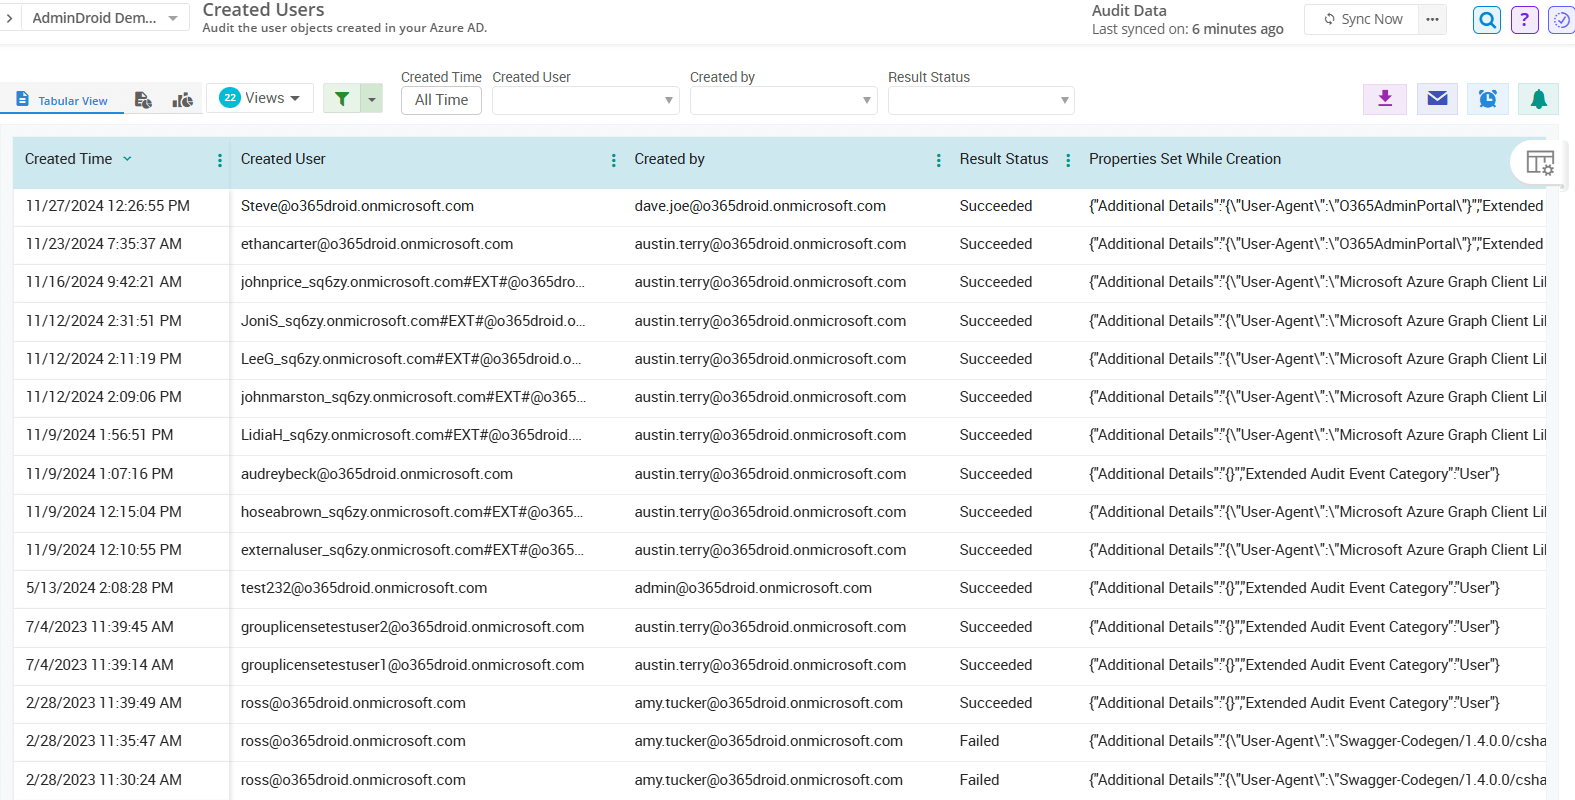Switch to the chart view icon
1575x800 pixels.
pos(182,100)
